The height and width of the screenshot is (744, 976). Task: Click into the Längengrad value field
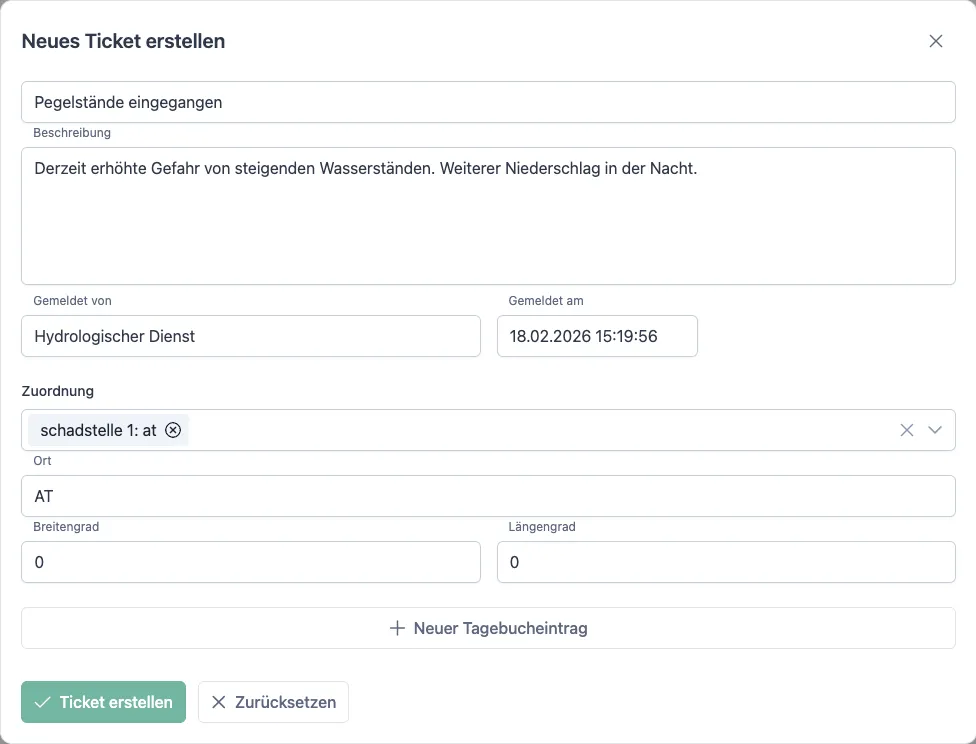pyautogui.click(x=726, y=562)
